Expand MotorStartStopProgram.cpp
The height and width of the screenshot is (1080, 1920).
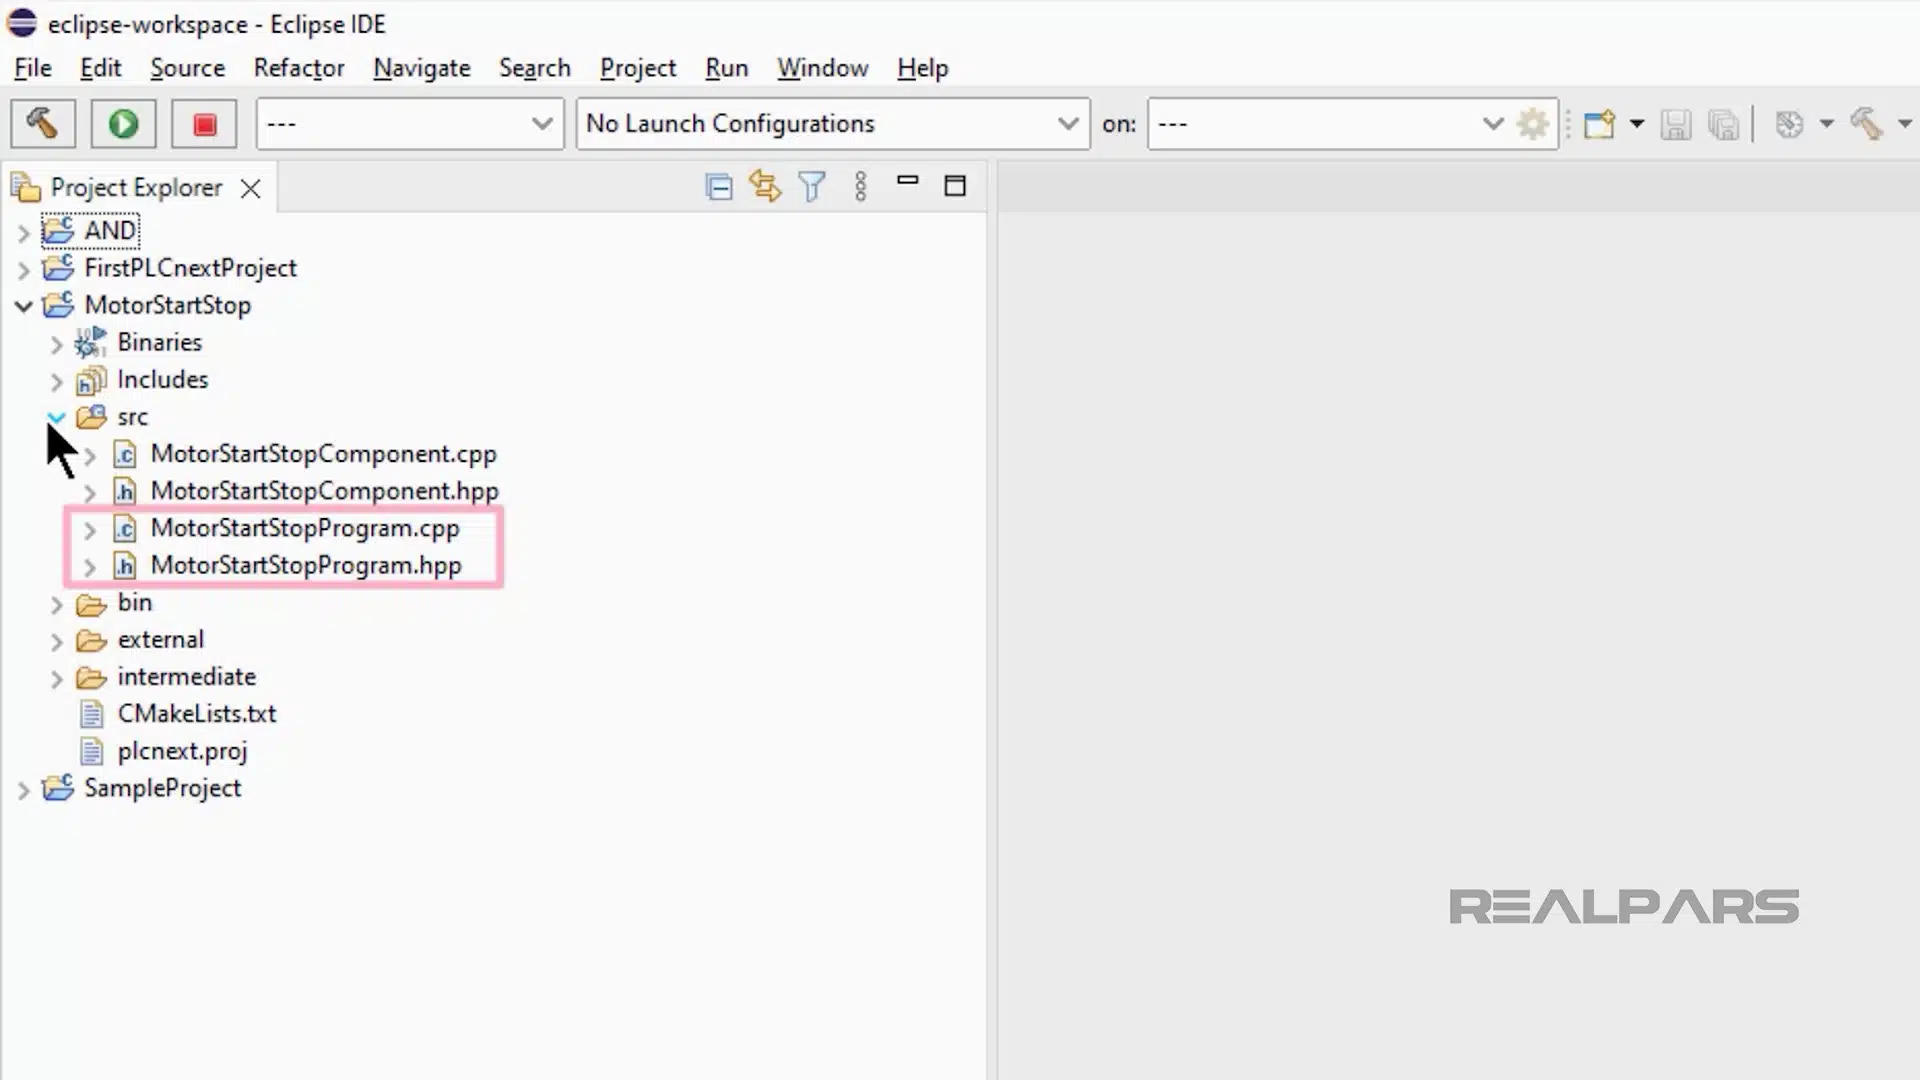point(89,530)
